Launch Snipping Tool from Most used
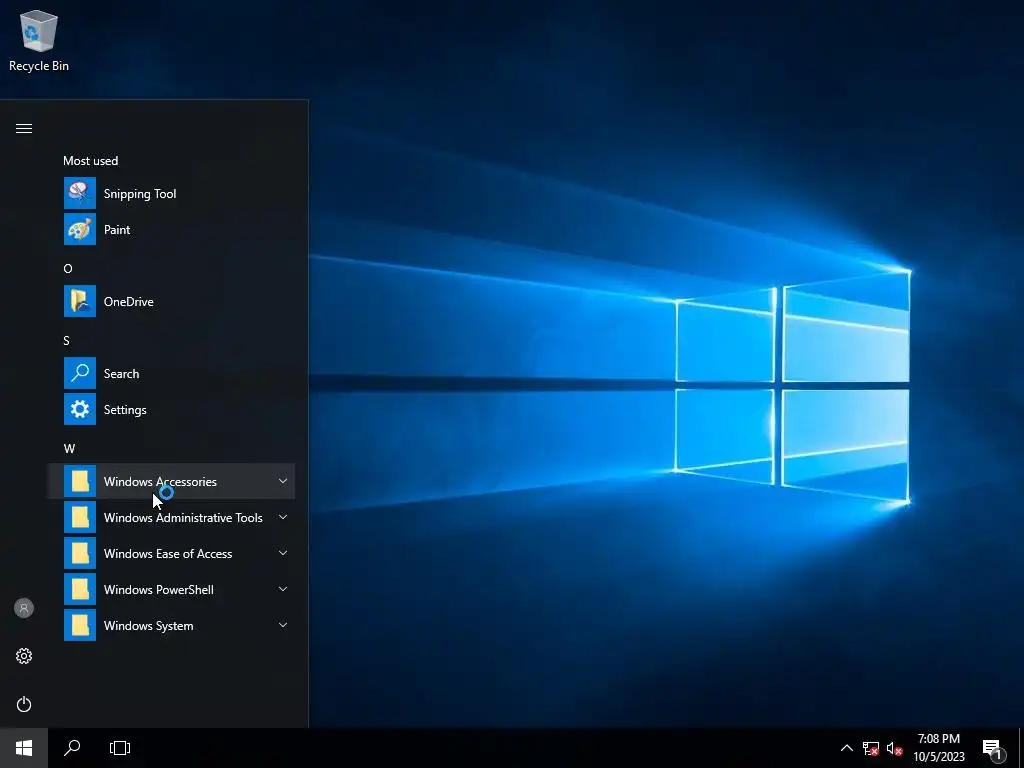Screen dimensions: 1024x768 (x=170, y=194)
